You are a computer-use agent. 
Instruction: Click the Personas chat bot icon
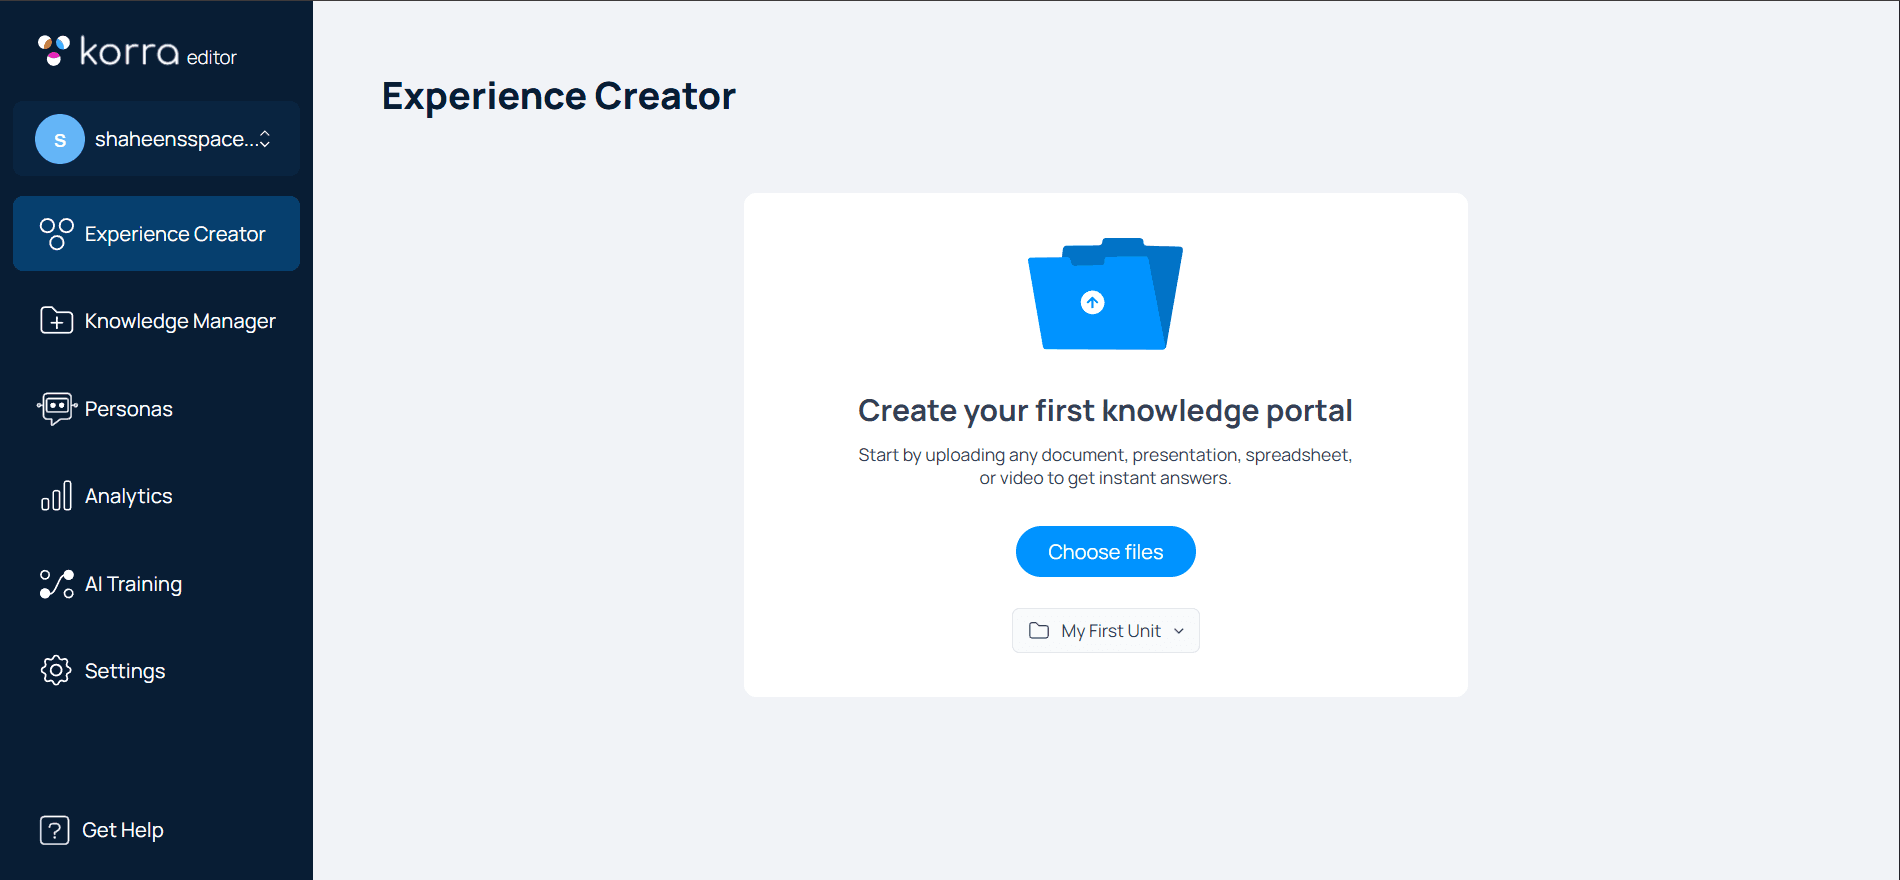coord(56,408)
